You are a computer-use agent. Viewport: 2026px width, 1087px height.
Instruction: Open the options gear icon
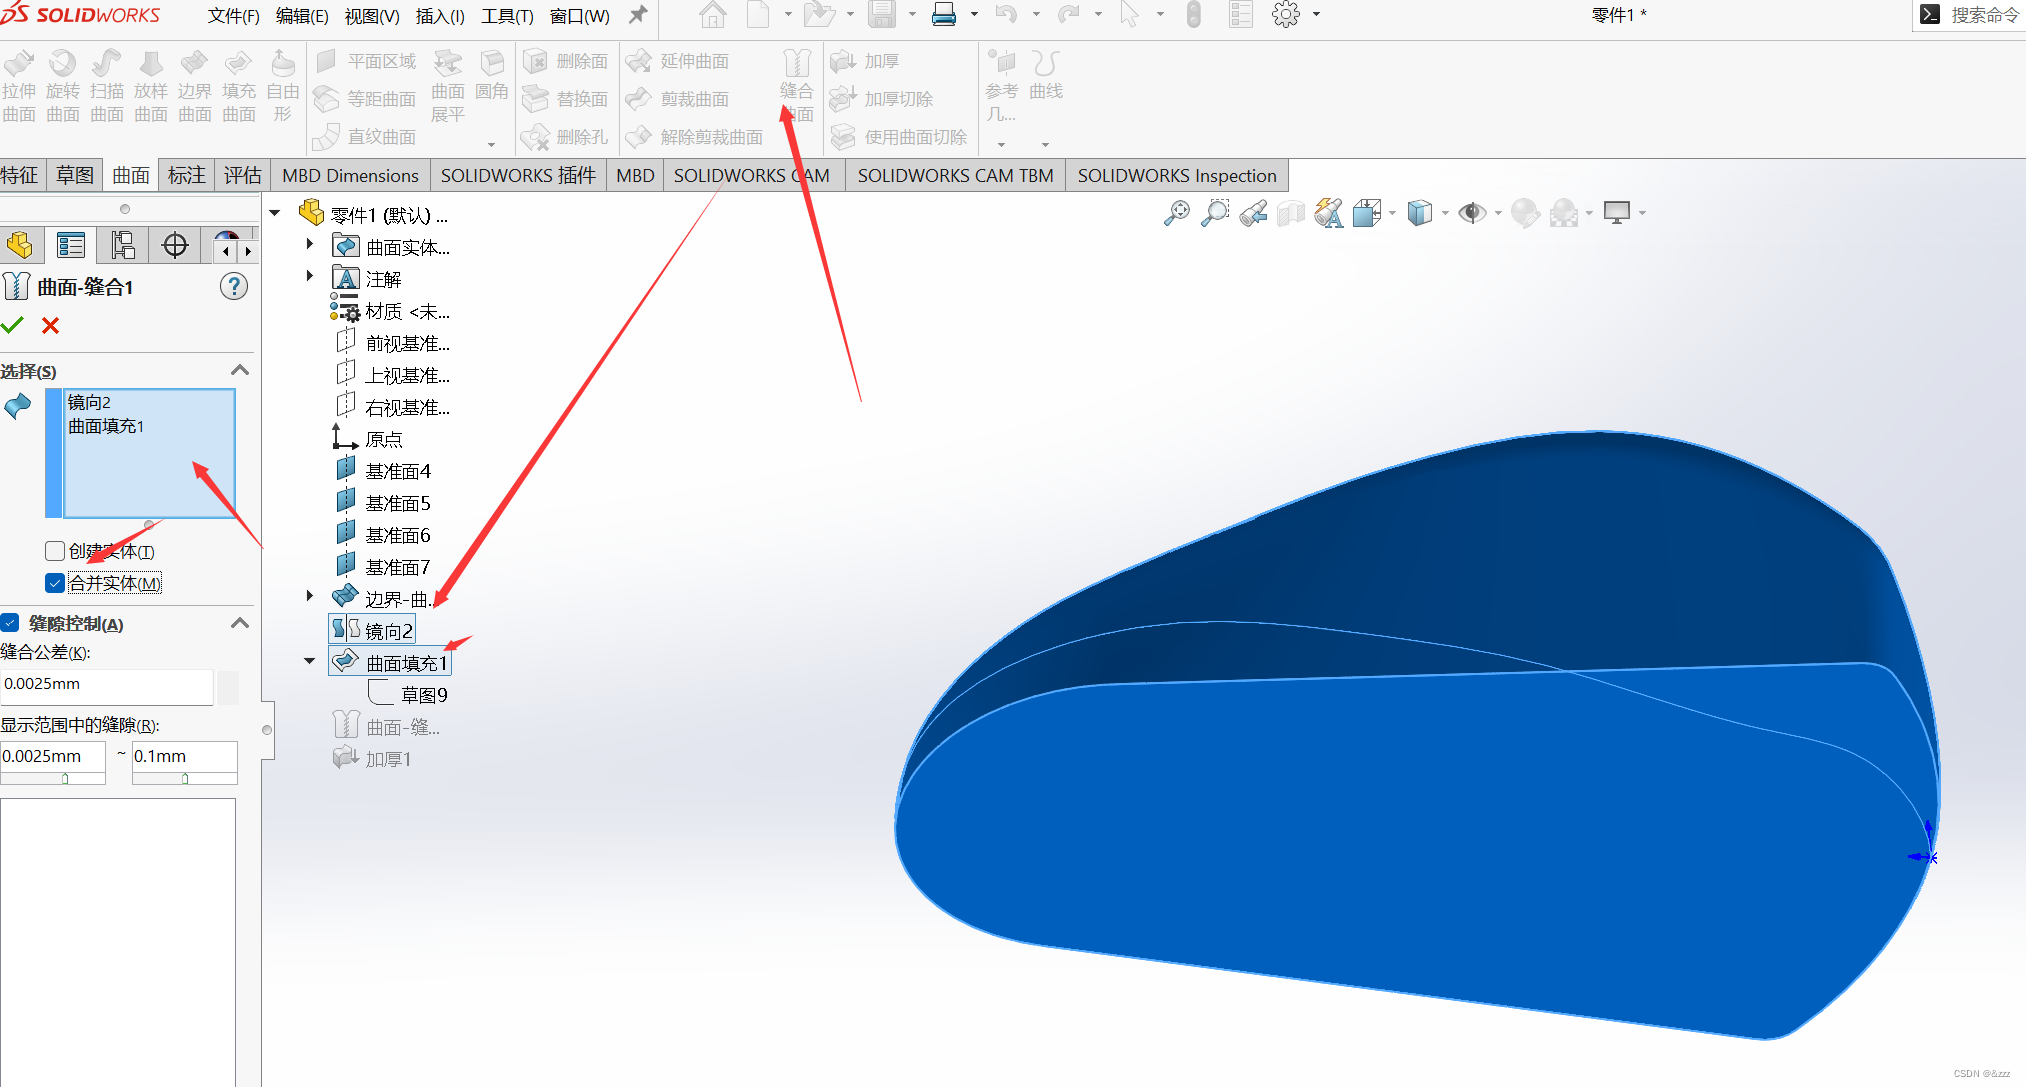pos(1286,15)
